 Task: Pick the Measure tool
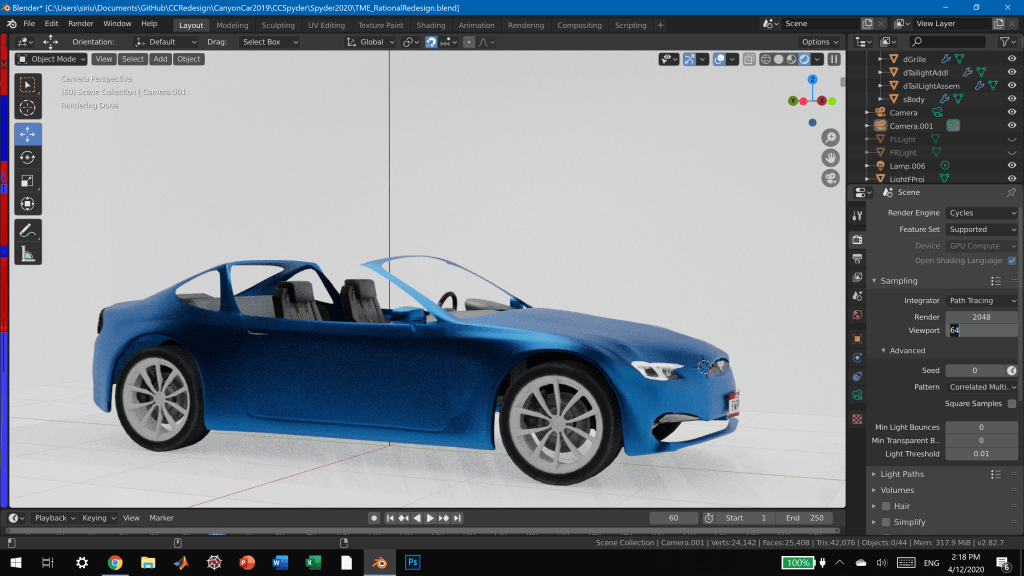pyautogui.click(x=28, y=255)
